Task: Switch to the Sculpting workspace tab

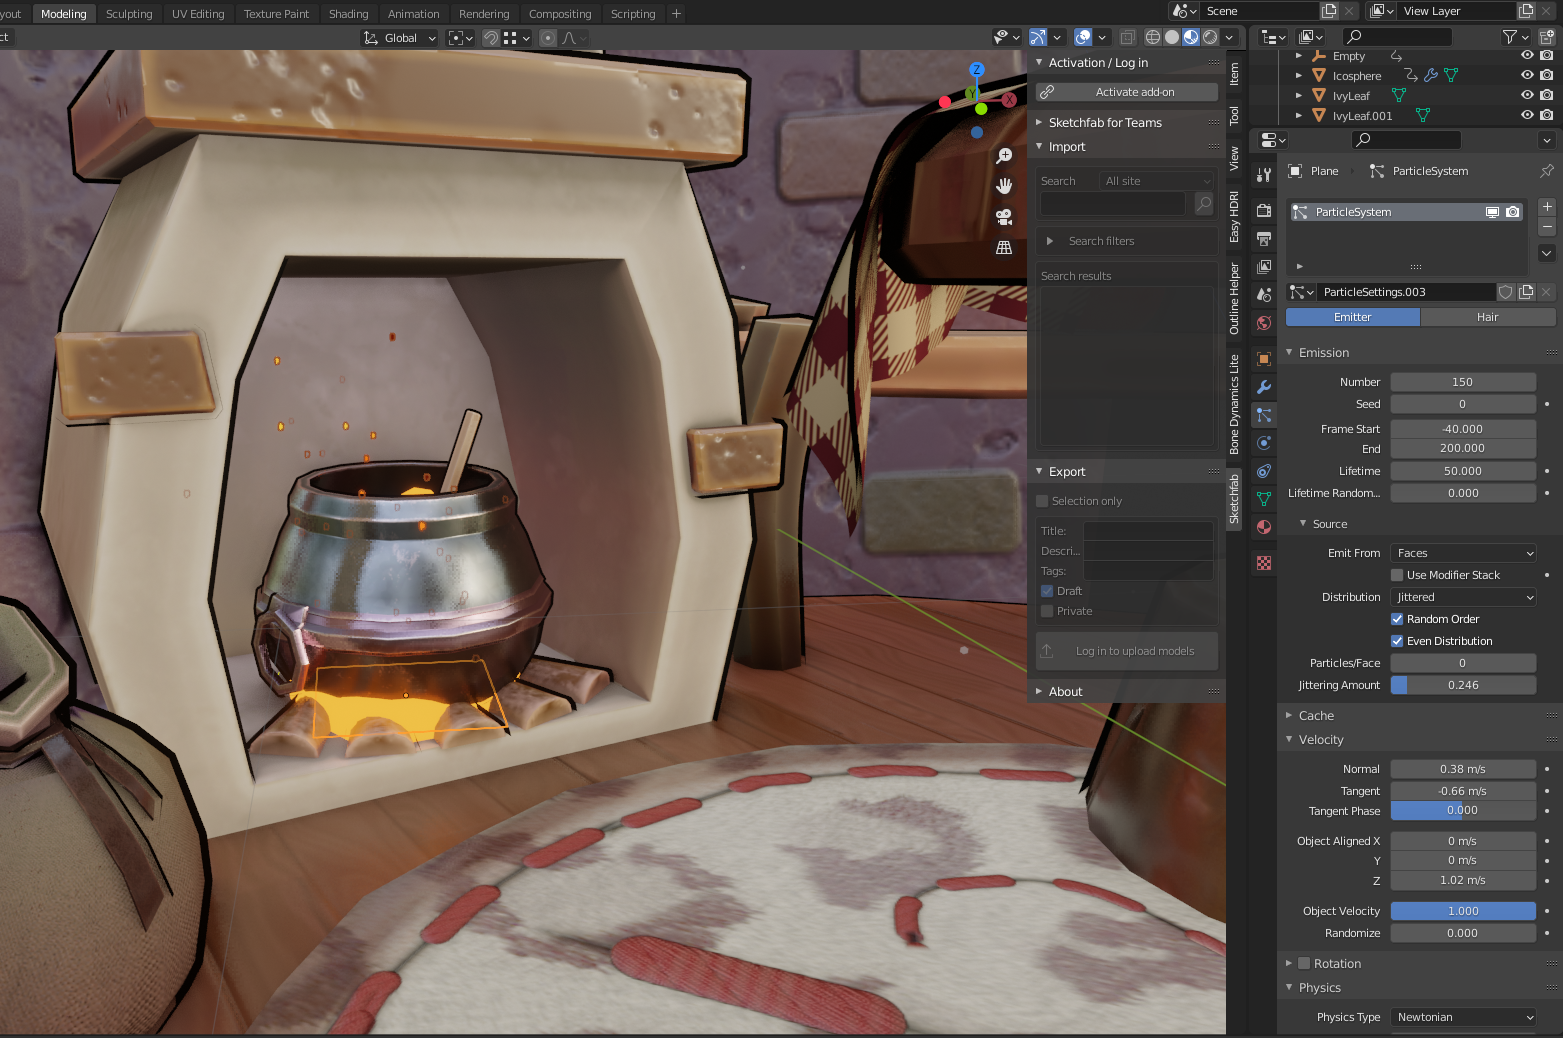Action: [x=129, y=14]
